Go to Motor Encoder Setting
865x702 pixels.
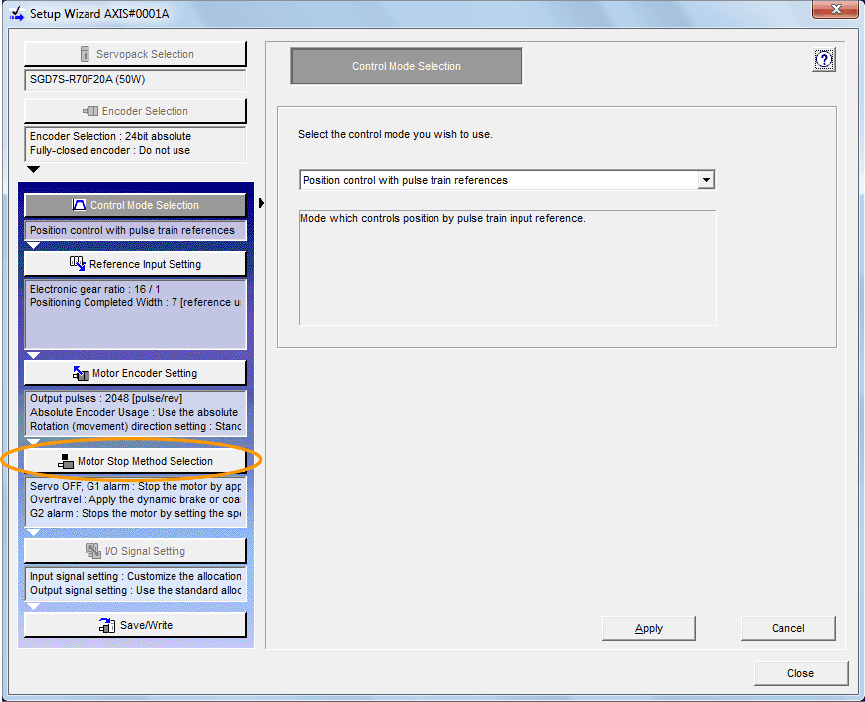click(135, 373)
